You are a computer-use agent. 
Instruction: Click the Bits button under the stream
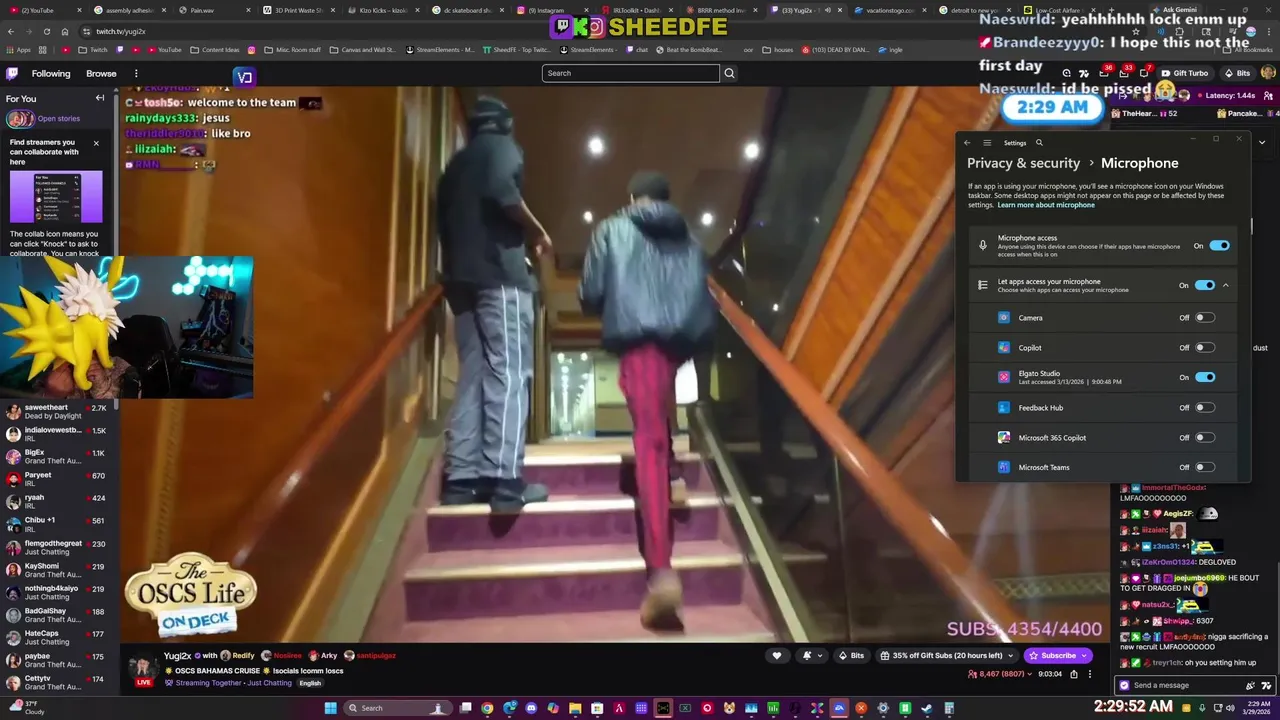click(x=851, y=656)
